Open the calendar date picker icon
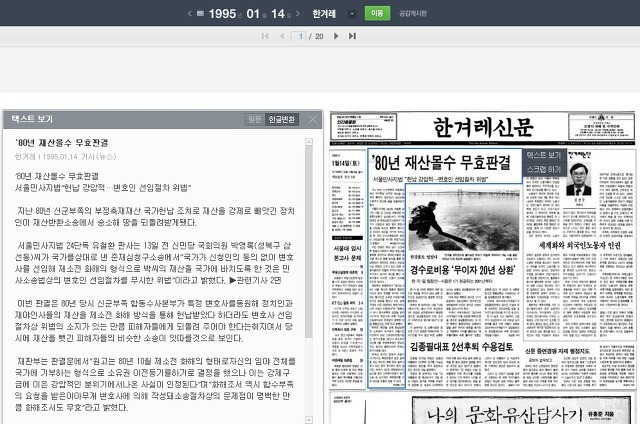 200,13
